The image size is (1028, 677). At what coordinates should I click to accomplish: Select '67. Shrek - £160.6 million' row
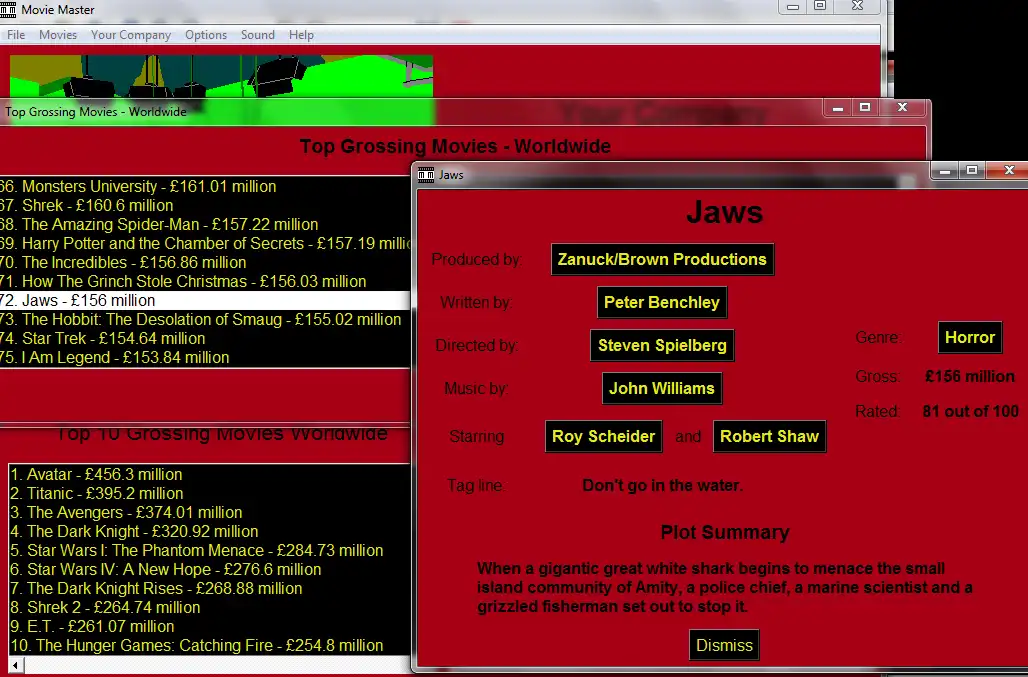(x=205, y=205)
